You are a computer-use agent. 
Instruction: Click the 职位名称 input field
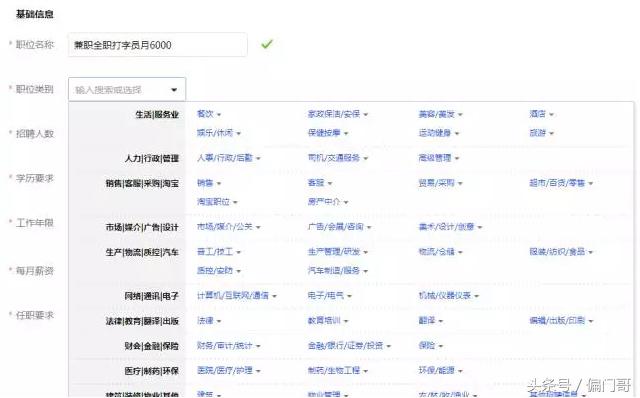click(x=158, y=45)
